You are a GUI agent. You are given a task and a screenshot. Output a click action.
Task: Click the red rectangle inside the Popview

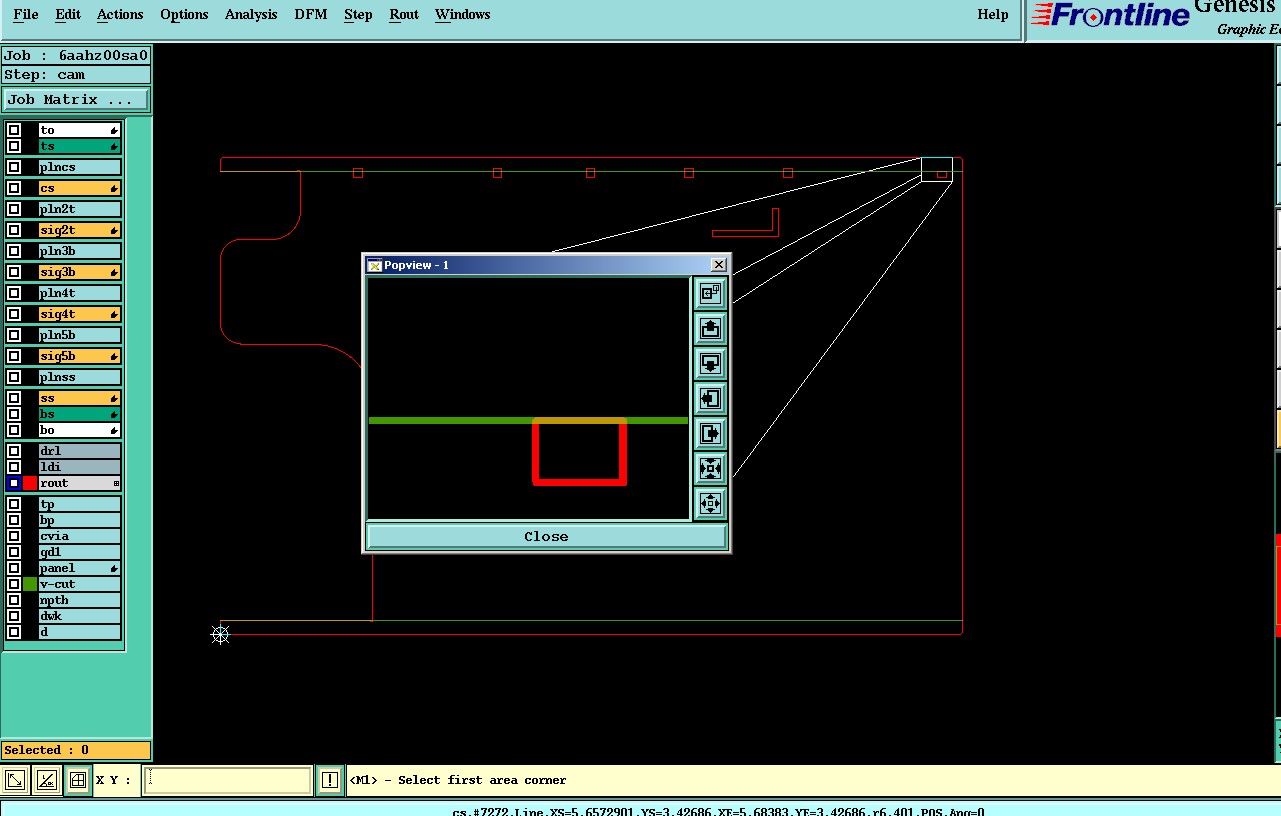click(579, 452)
